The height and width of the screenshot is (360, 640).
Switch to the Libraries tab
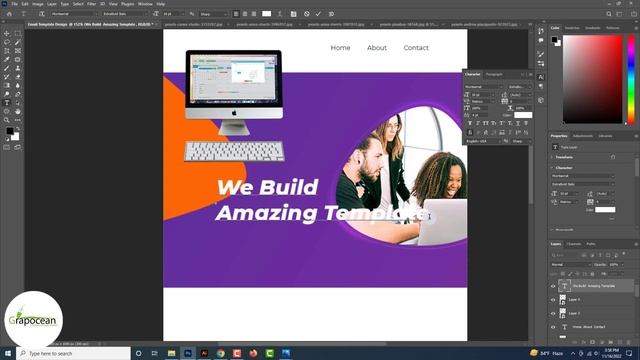point(605,136)
